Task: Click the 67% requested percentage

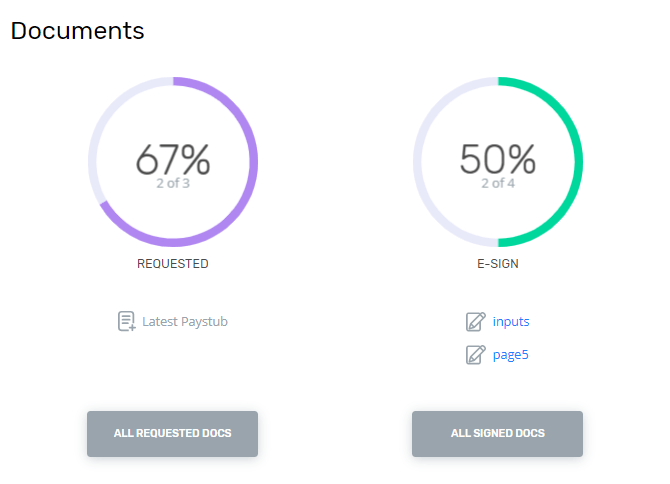Action: (173, 159)
